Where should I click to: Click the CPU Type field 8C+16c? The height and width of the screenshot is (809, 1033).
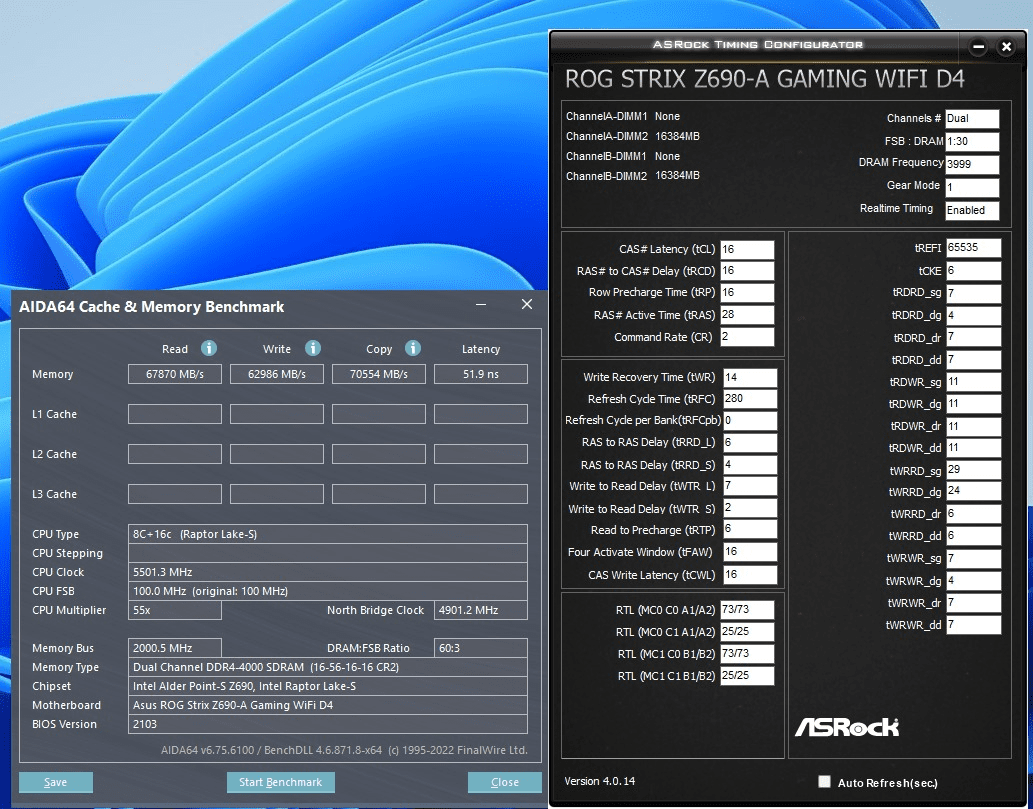(x=328, y=534)
